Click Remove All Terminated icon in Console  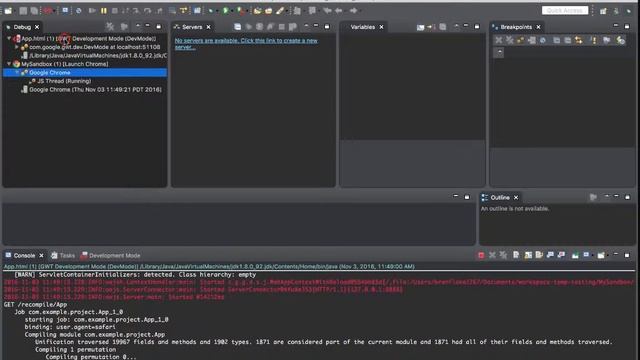pos(503,255)
